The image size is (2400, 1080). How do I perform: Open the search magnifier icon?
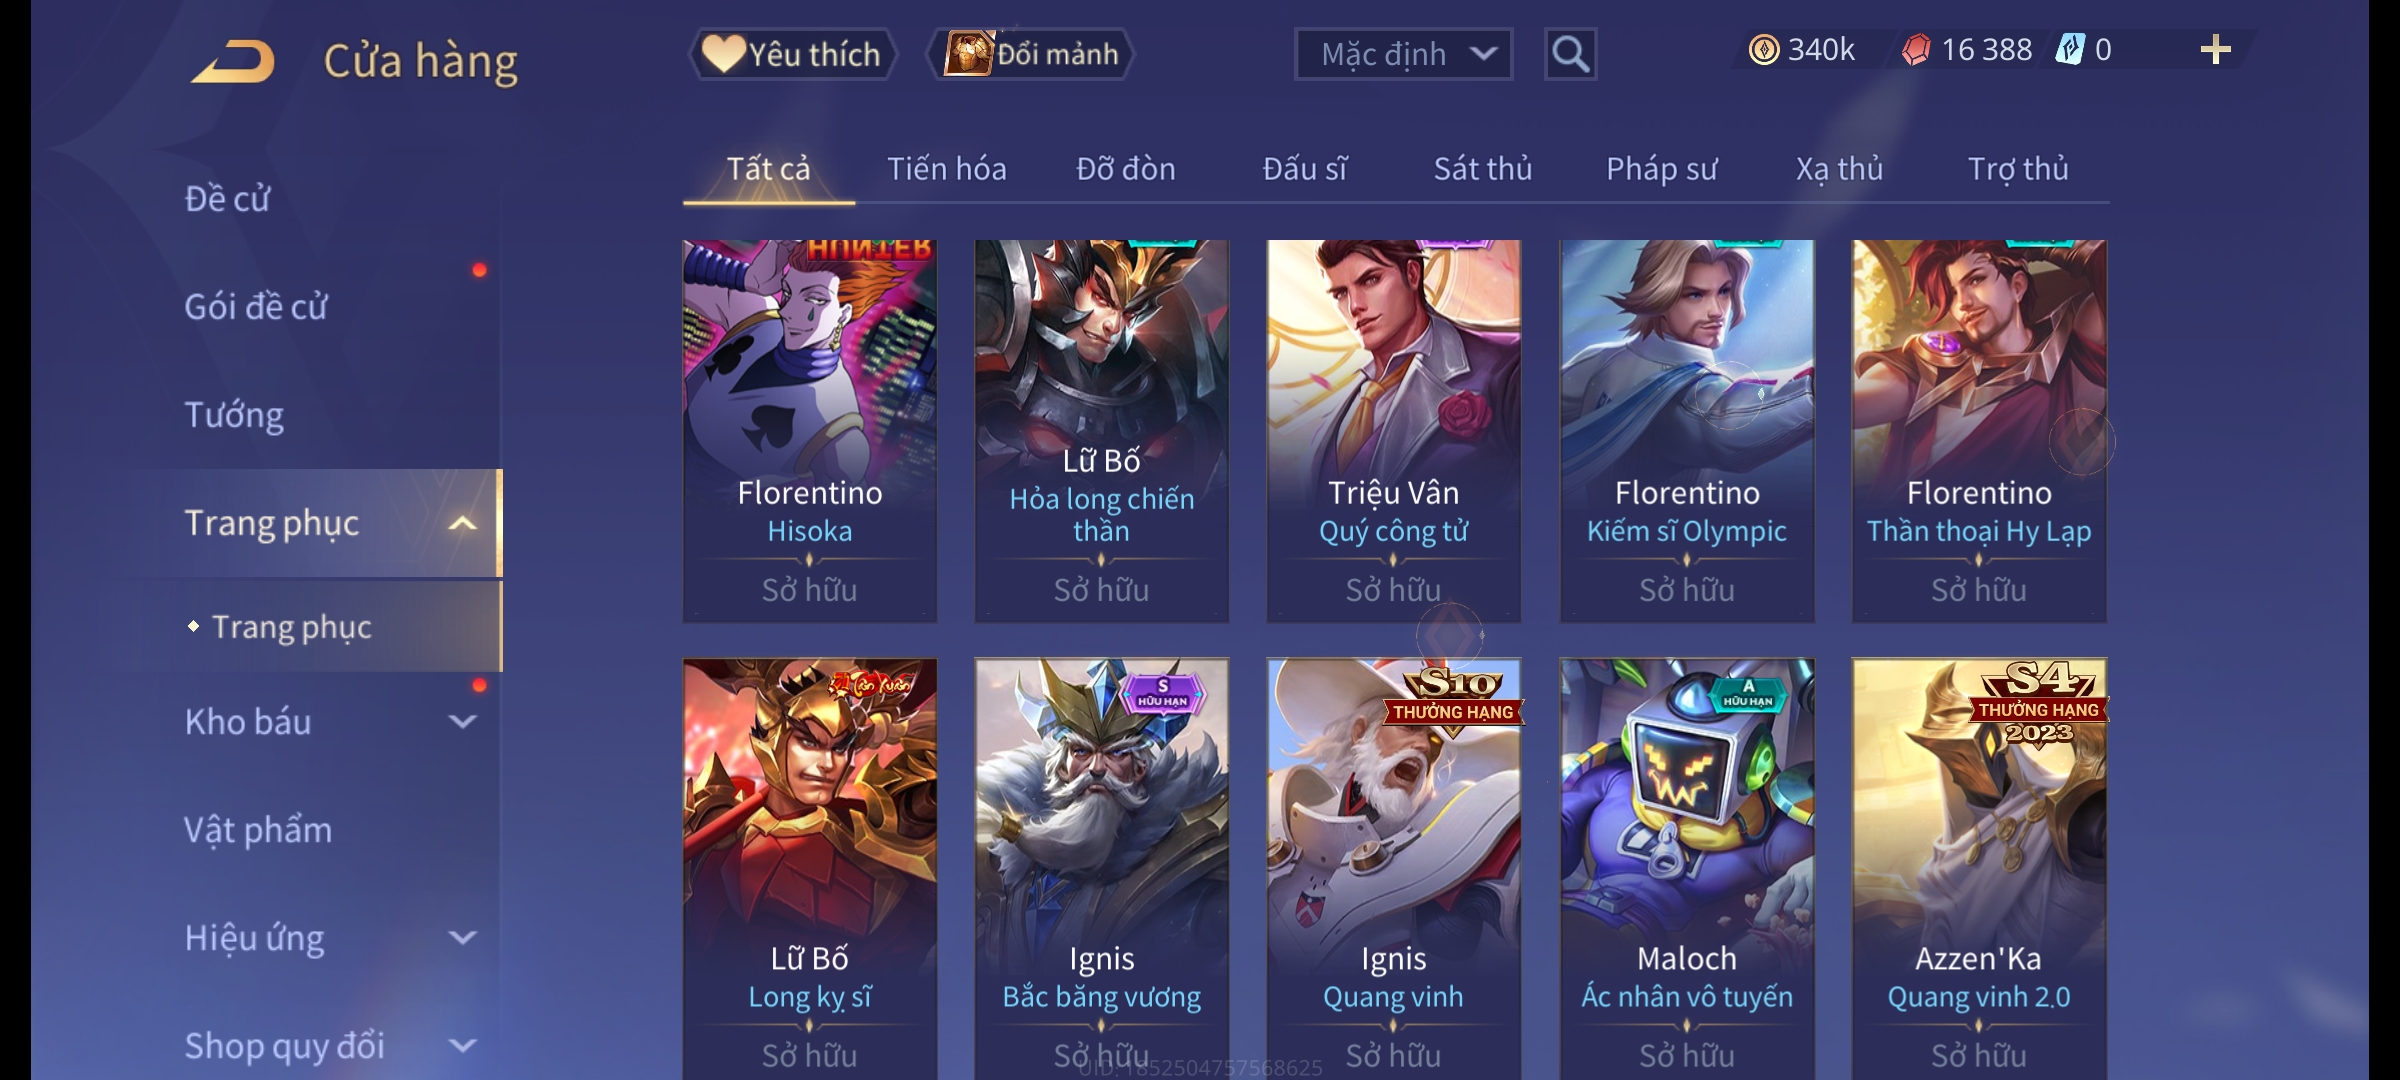pos(1570,54)
